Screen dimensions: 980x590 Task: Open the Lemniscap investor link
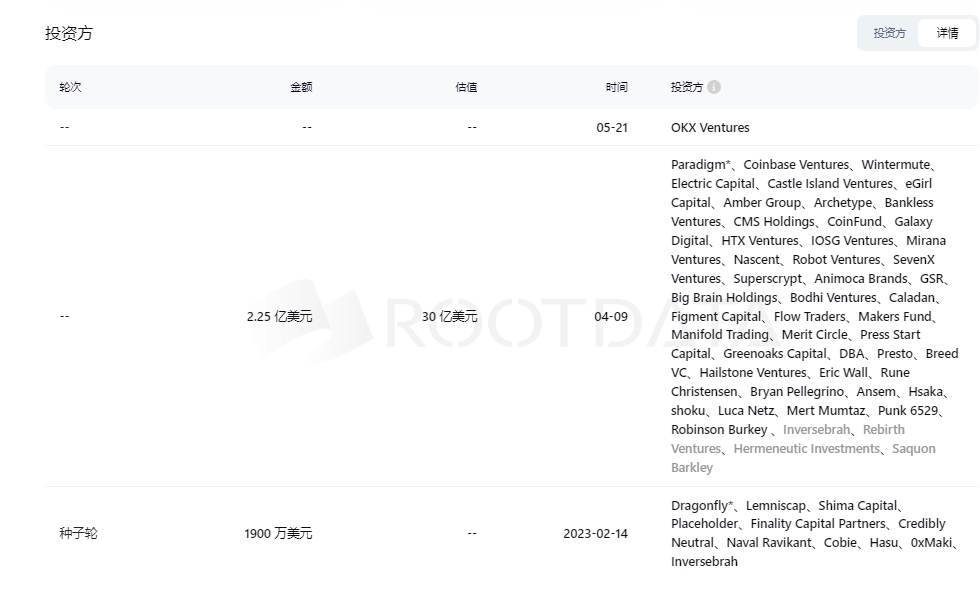click(x=776, y=505)
